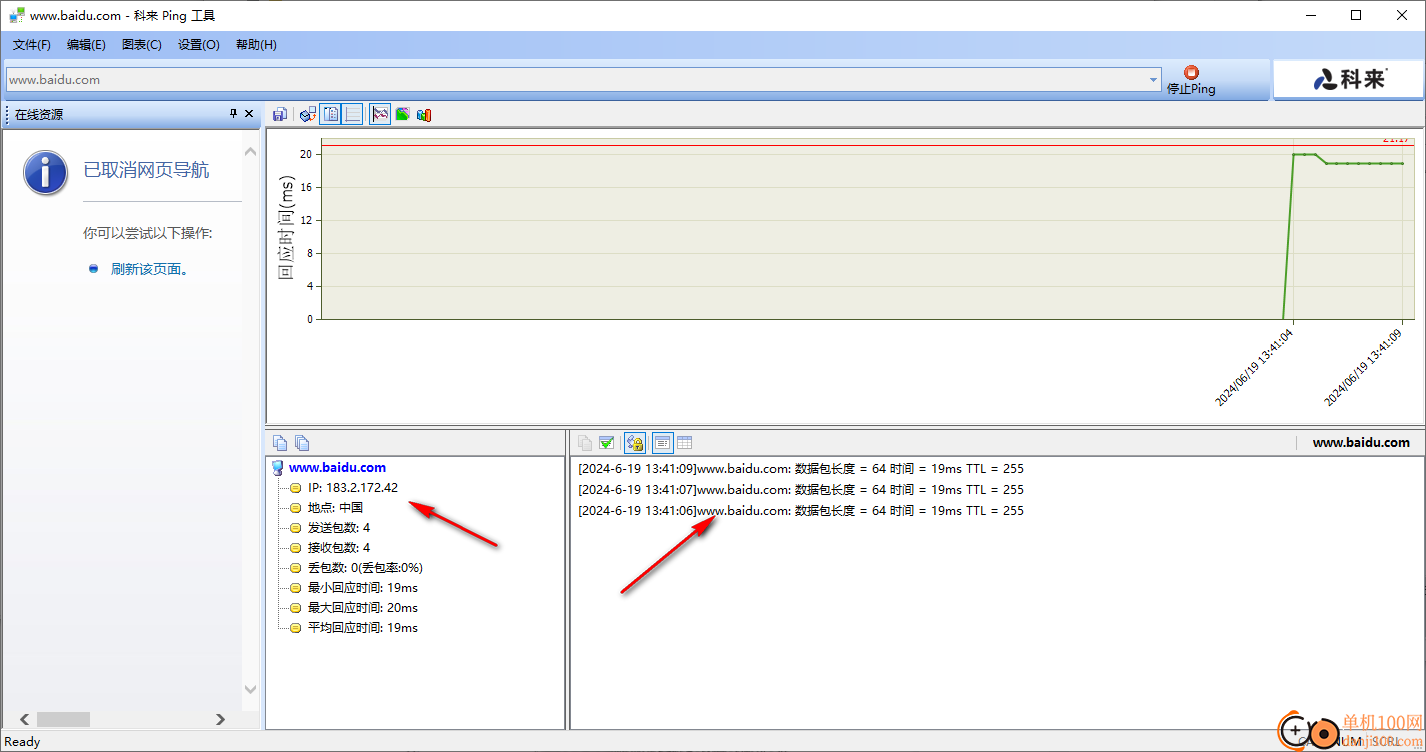Select the area chart view icon
Screen dimensions: 1426x752
[x=402, y=115]
